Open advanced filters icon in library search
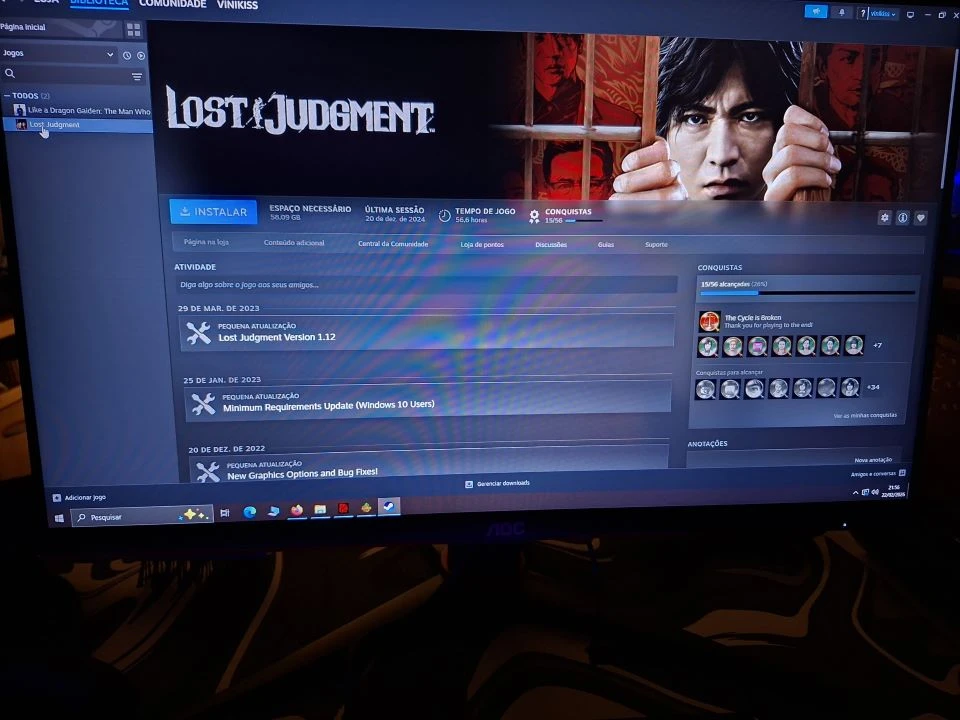Screen dimensions: 960x720 point(137,76)
